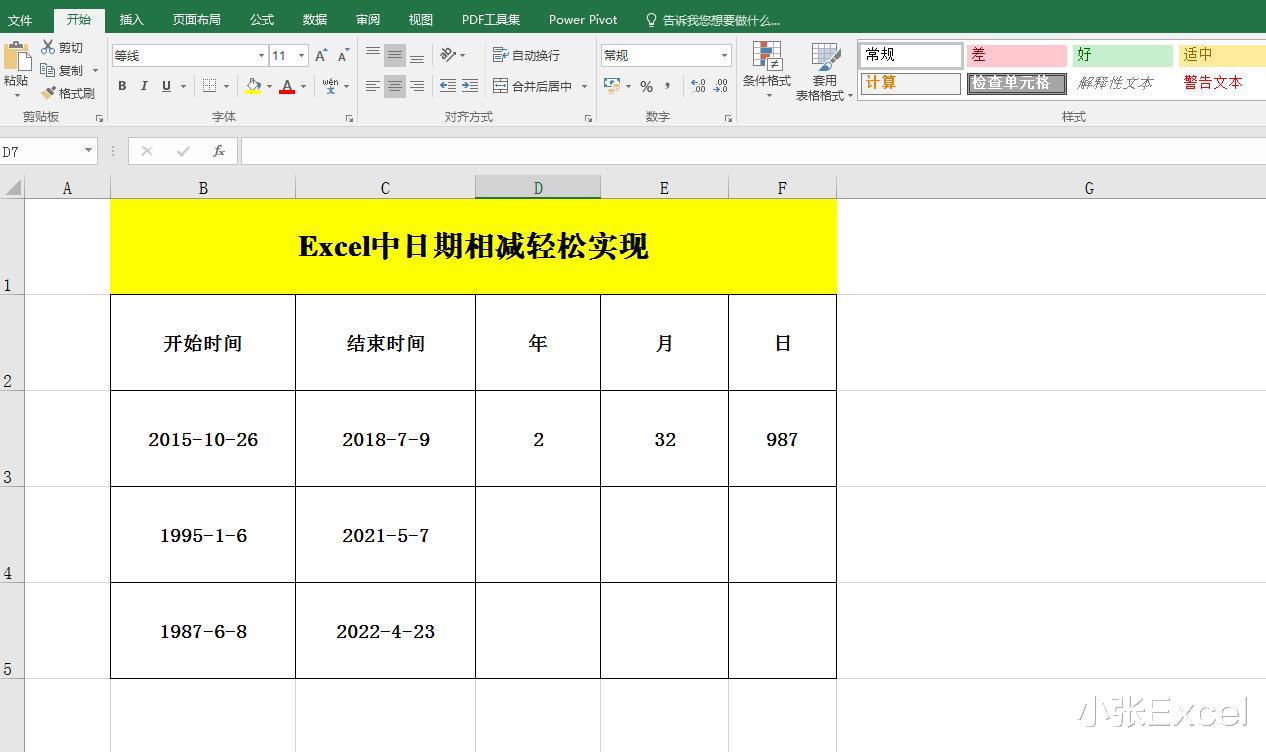Apply the 好 cell style

pos(1119,55)
